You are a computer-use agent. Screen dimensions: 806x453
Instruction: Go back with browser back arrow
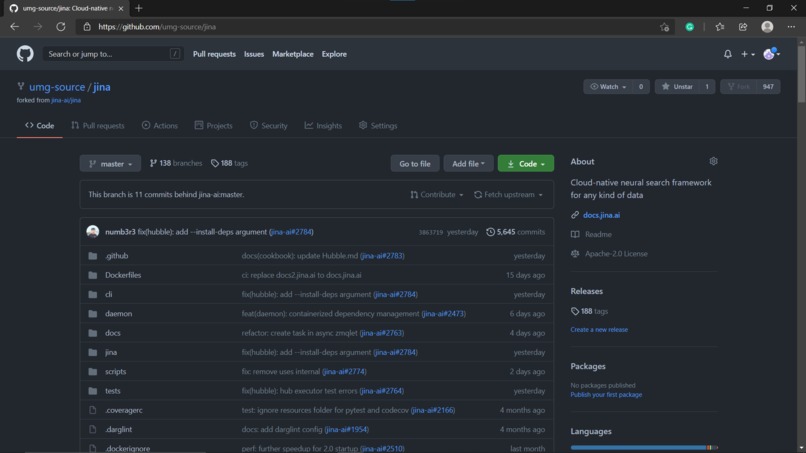point(14,27)
